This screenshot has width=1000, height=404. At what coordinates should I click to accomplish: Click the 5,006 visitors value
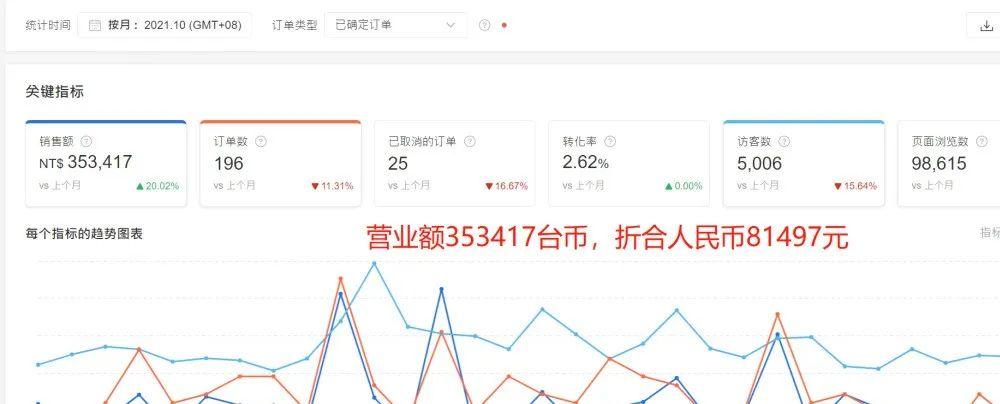[760, 163]
